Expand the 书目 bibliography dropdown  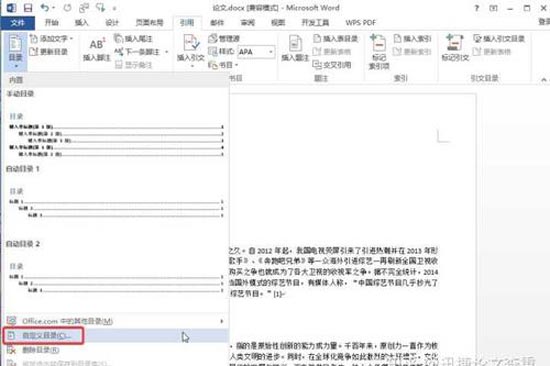236,65
